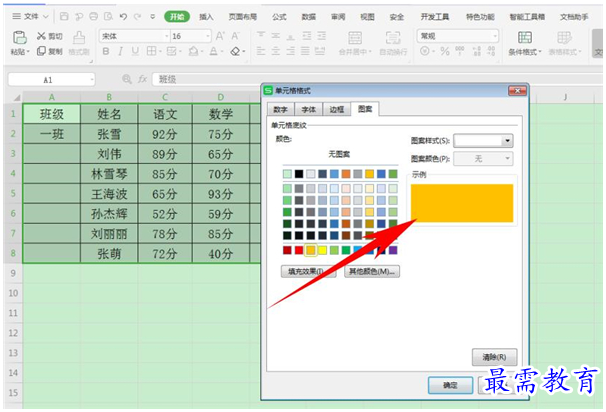Click the select-all corner of sheet
Viewport: 606px width, 412px height.
click(17, 97)
